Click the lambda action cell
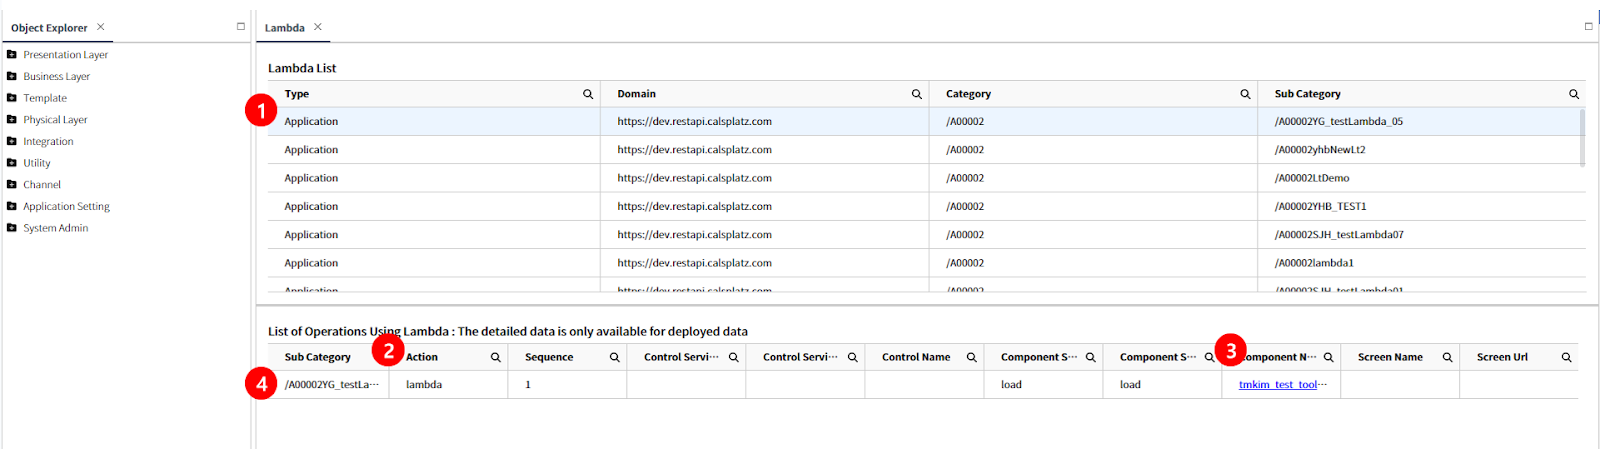 [x=448, y=385]
